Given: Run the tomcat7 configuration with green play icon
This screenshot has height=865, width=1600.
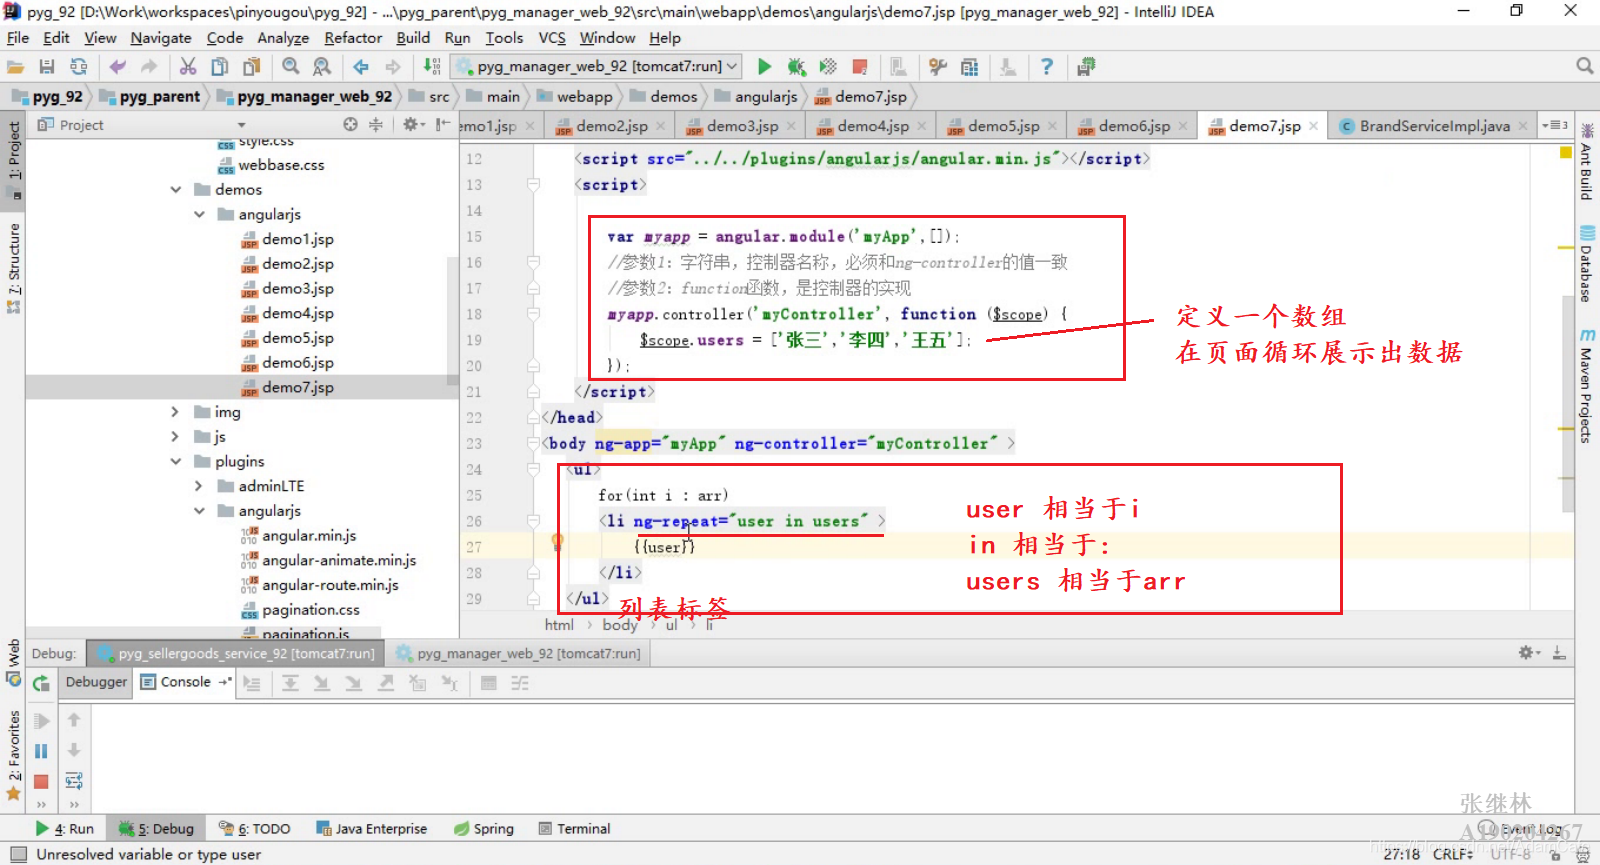Looking at the screenshot, I should pyautogui.click(x=765, y=66).
